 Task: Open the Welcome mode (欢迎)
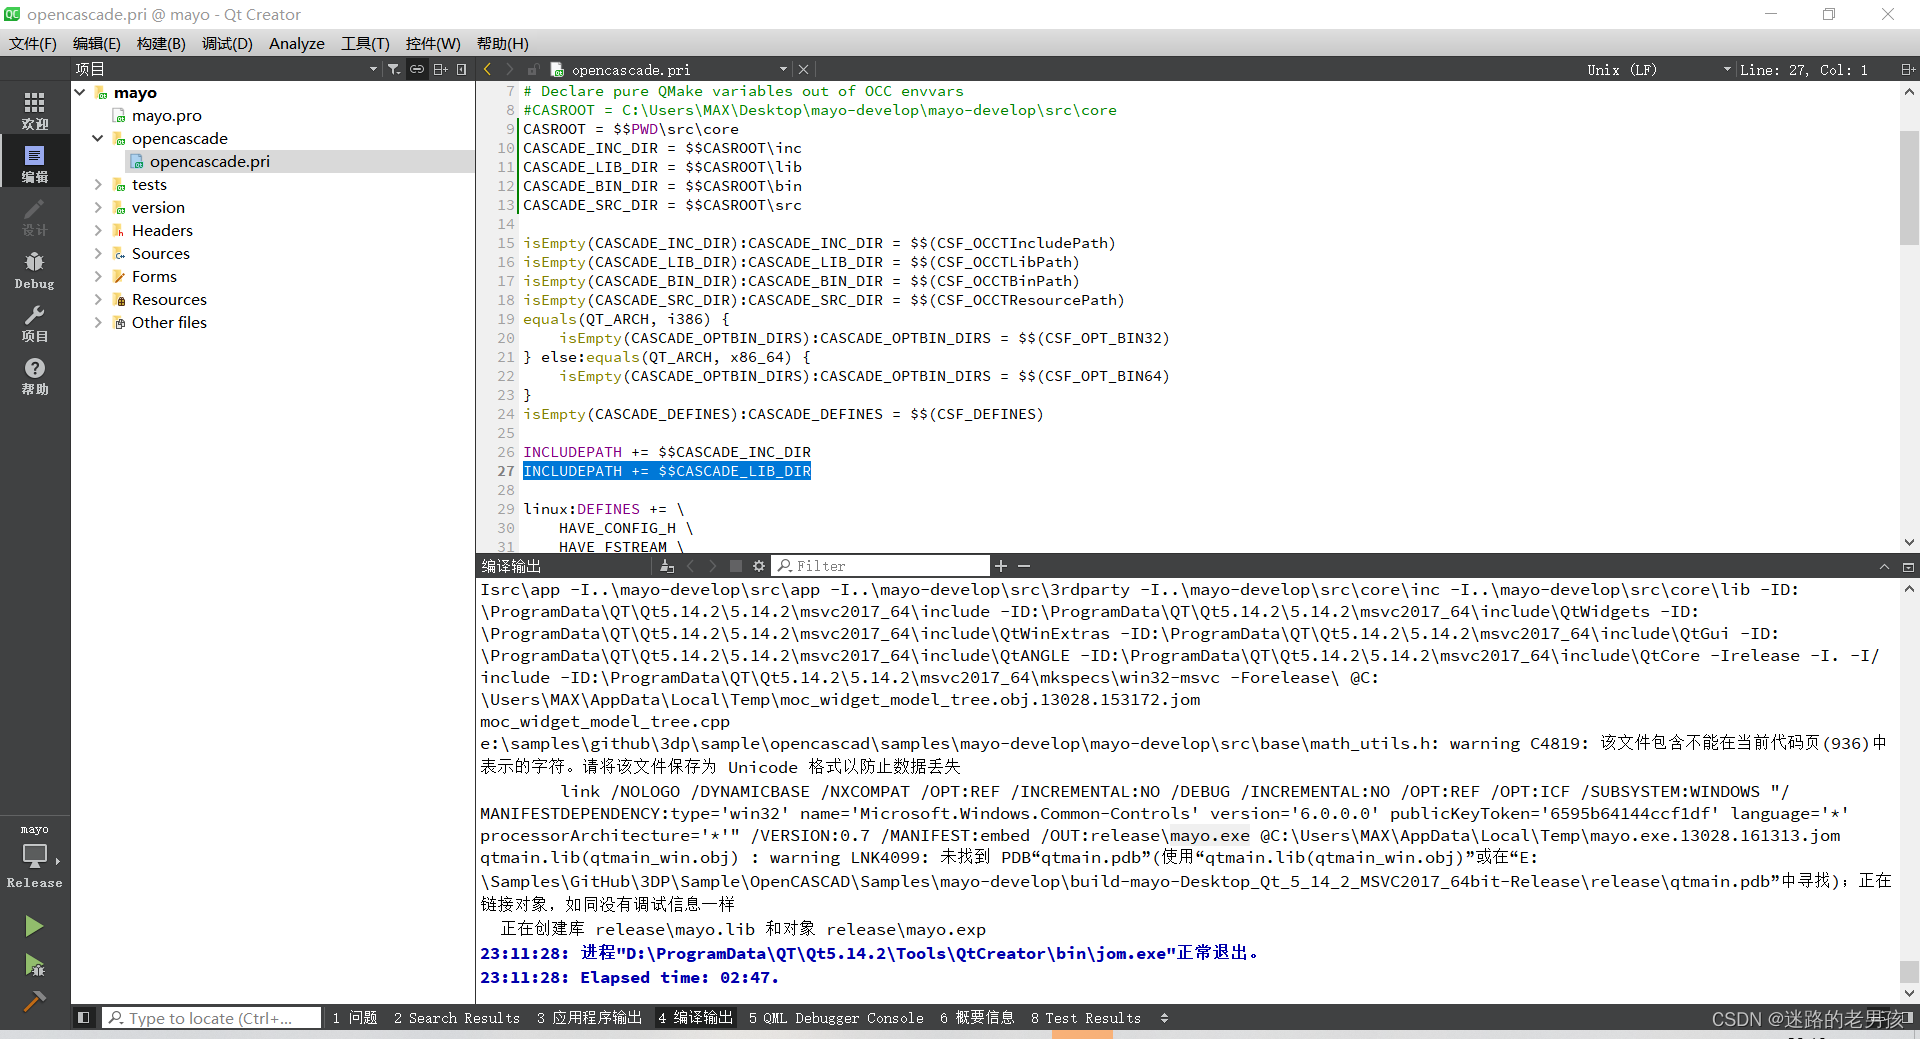[x=34, y=108]
